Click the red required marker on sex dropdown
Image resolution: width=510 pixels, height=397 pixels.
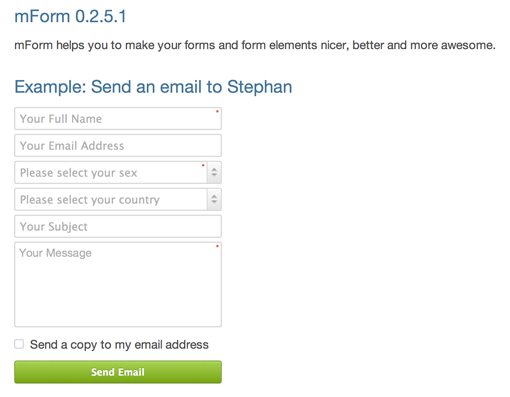coord(203,165)
